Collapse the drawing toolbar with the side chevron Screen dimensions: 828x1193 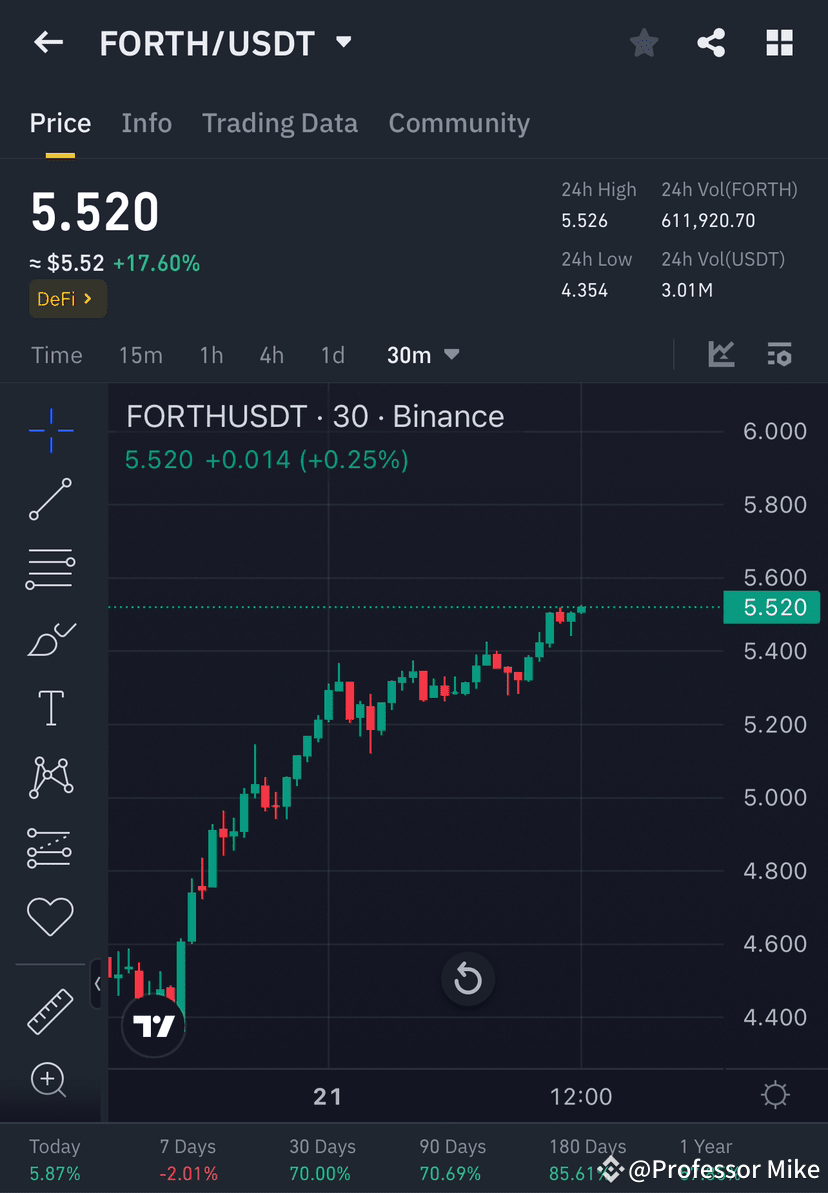(98, 984)
